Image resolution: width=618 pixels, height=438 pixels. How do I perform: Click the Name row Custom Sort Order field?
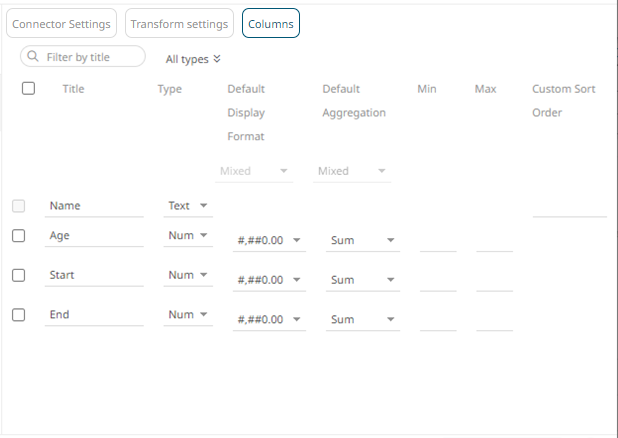[x=569, y=206]
